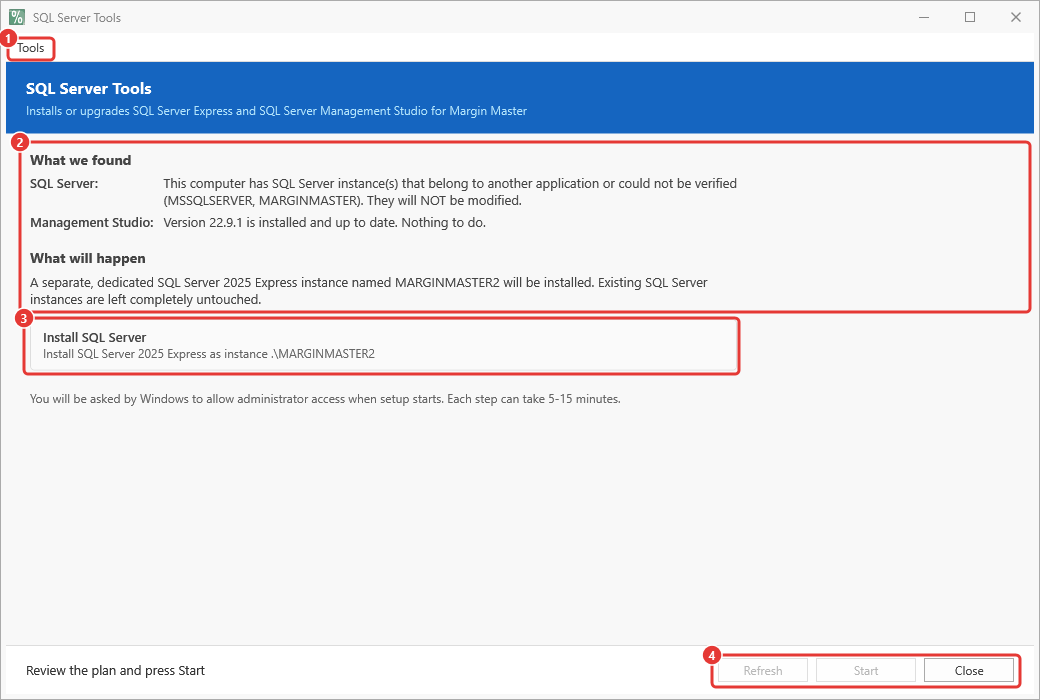Click the SQL Server Tools app icon in title bar
The height and width of the screenshot is (700, 1040).
17,17
